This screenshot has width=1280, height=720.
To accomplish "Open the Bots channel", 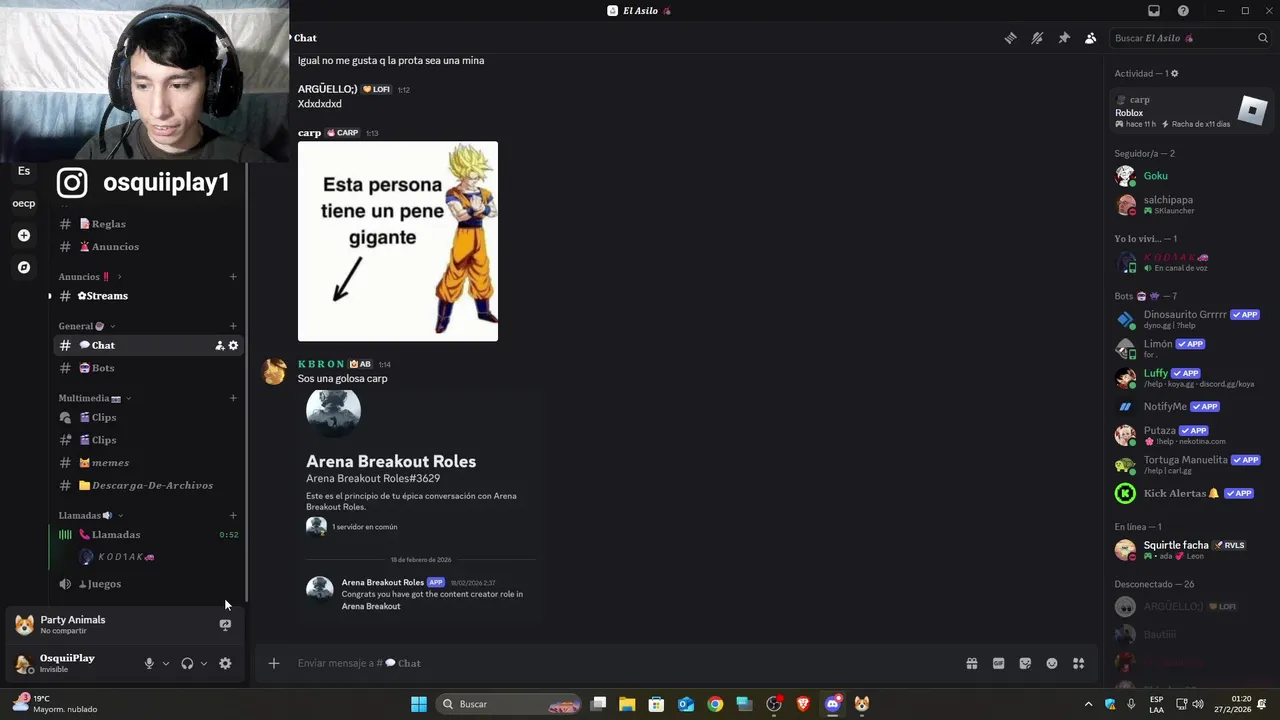I will [x=147, y=368].
